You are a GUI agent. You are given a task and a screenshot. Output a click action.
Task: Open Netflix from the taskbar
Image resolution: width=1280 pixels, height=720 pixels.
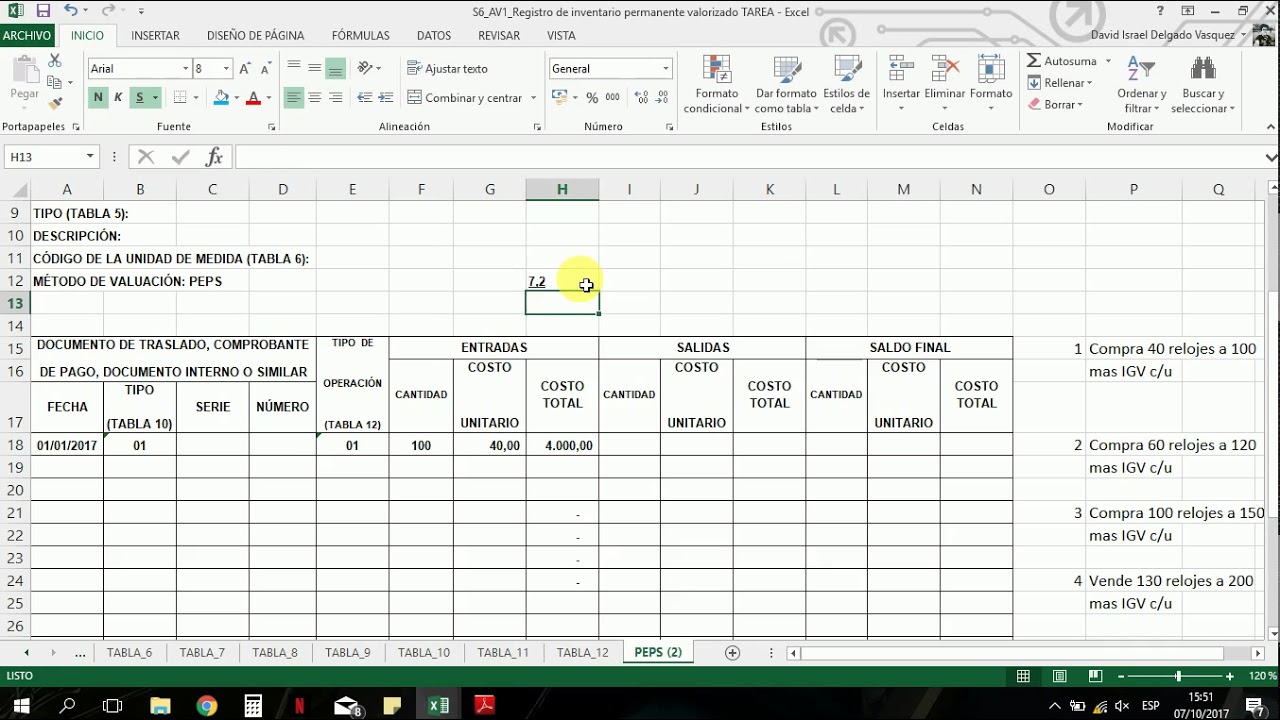[299, 706]
